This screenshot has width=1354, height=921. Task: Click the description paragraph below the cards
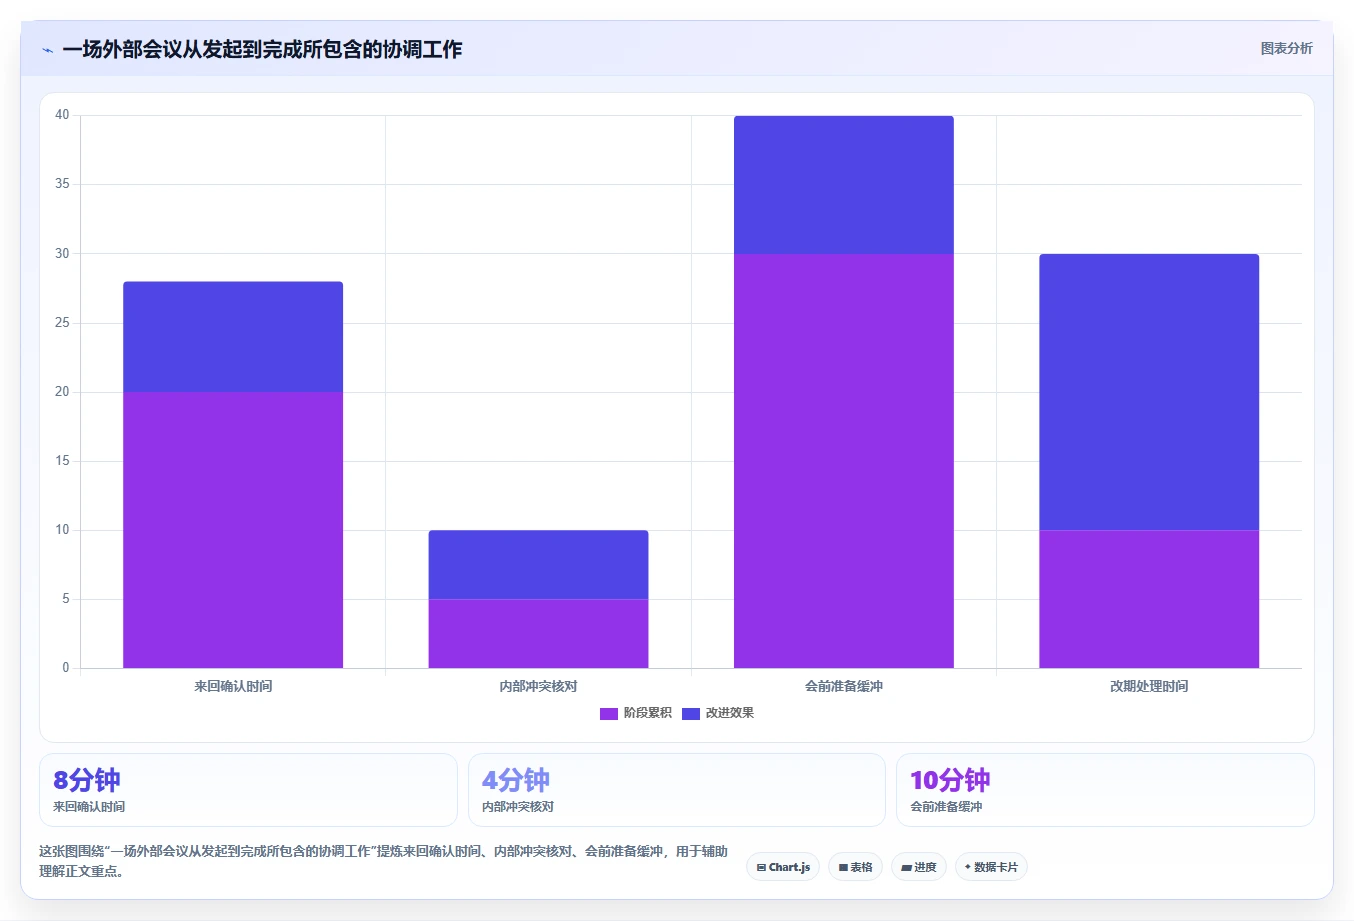tap(384, 861)
